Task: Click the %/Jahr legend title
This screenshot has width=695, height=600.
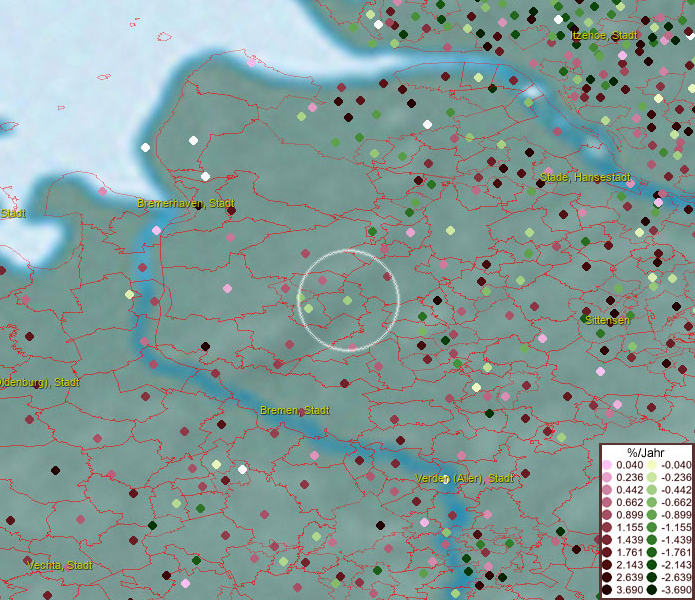Action: [645, 452]
